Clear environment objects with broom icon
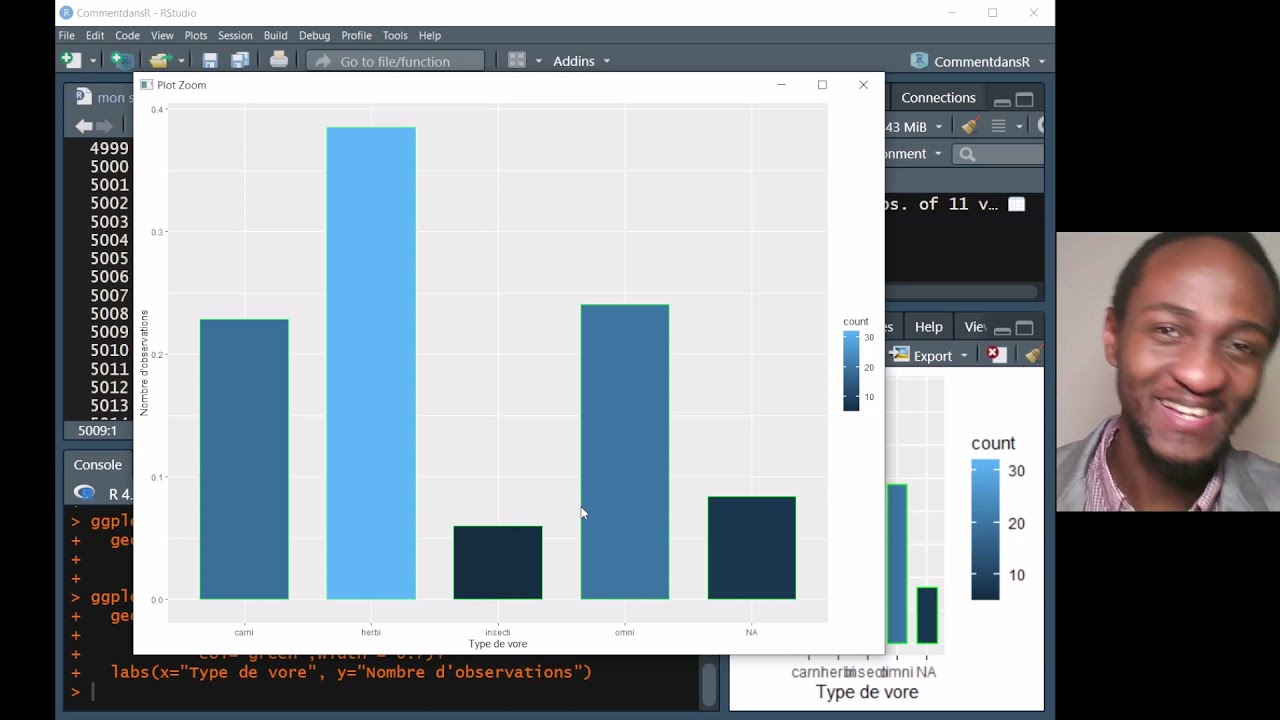1280x720 pixels. click(969, 126)
